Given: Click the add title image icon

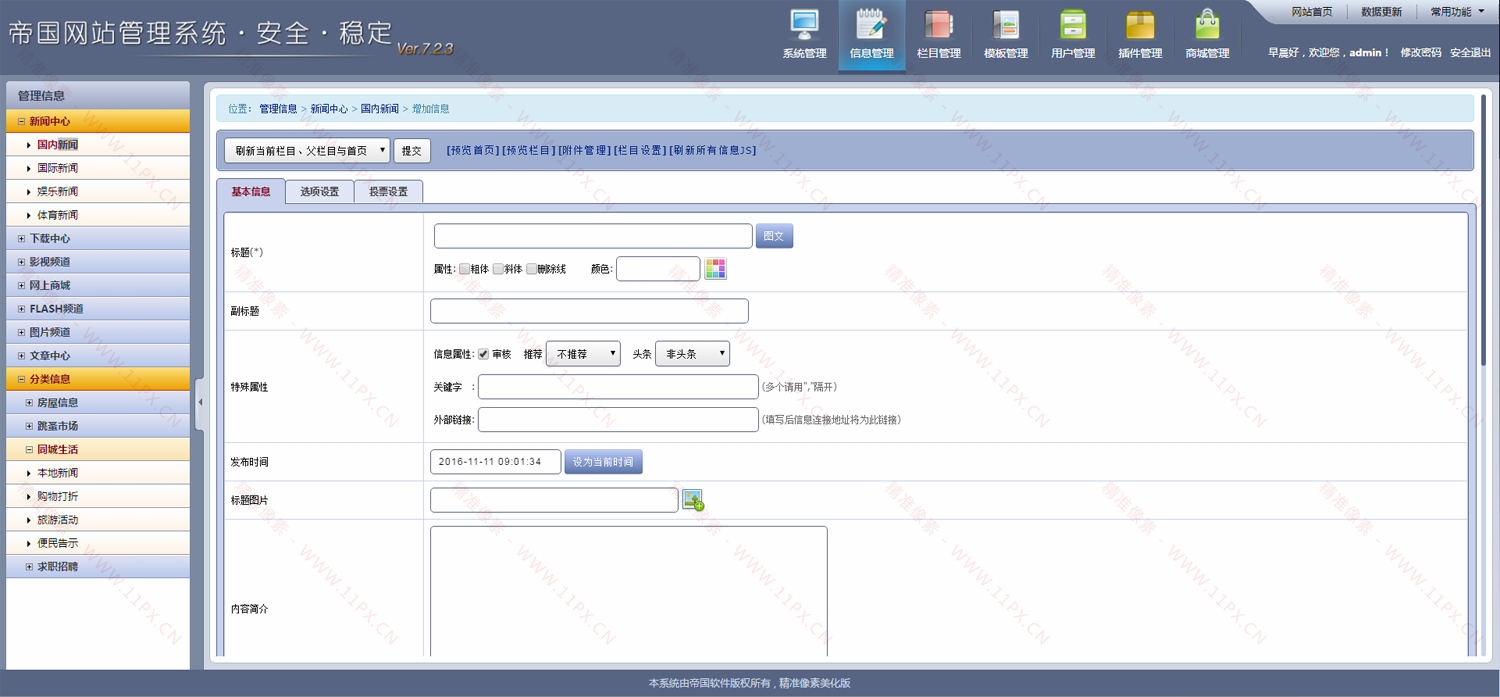Looking at the screenshot, I should tap(693, 500).
